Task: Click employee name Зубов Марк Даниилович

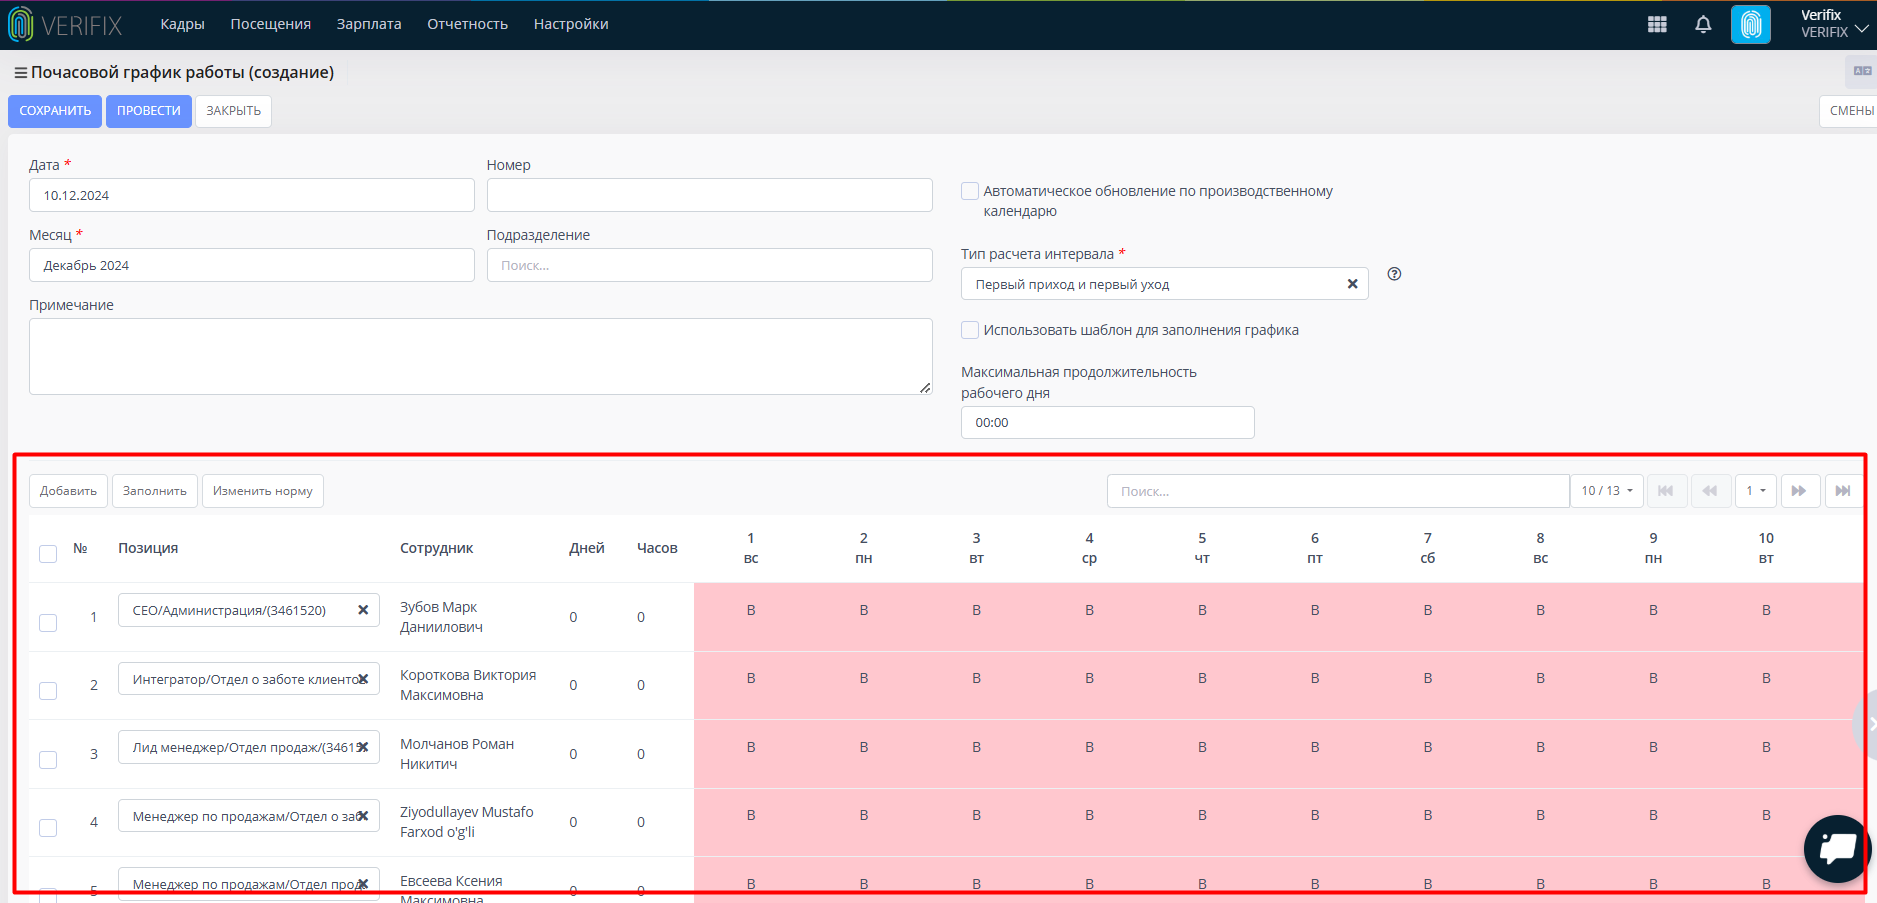Action: 441,617
